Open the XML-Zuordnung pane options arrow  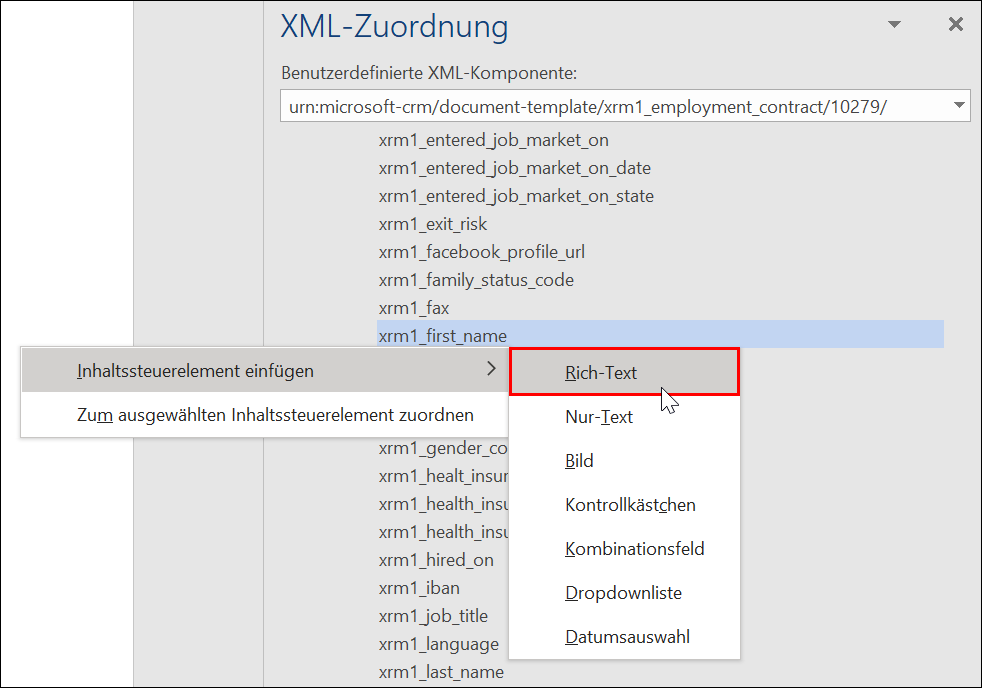coord(894,25)
